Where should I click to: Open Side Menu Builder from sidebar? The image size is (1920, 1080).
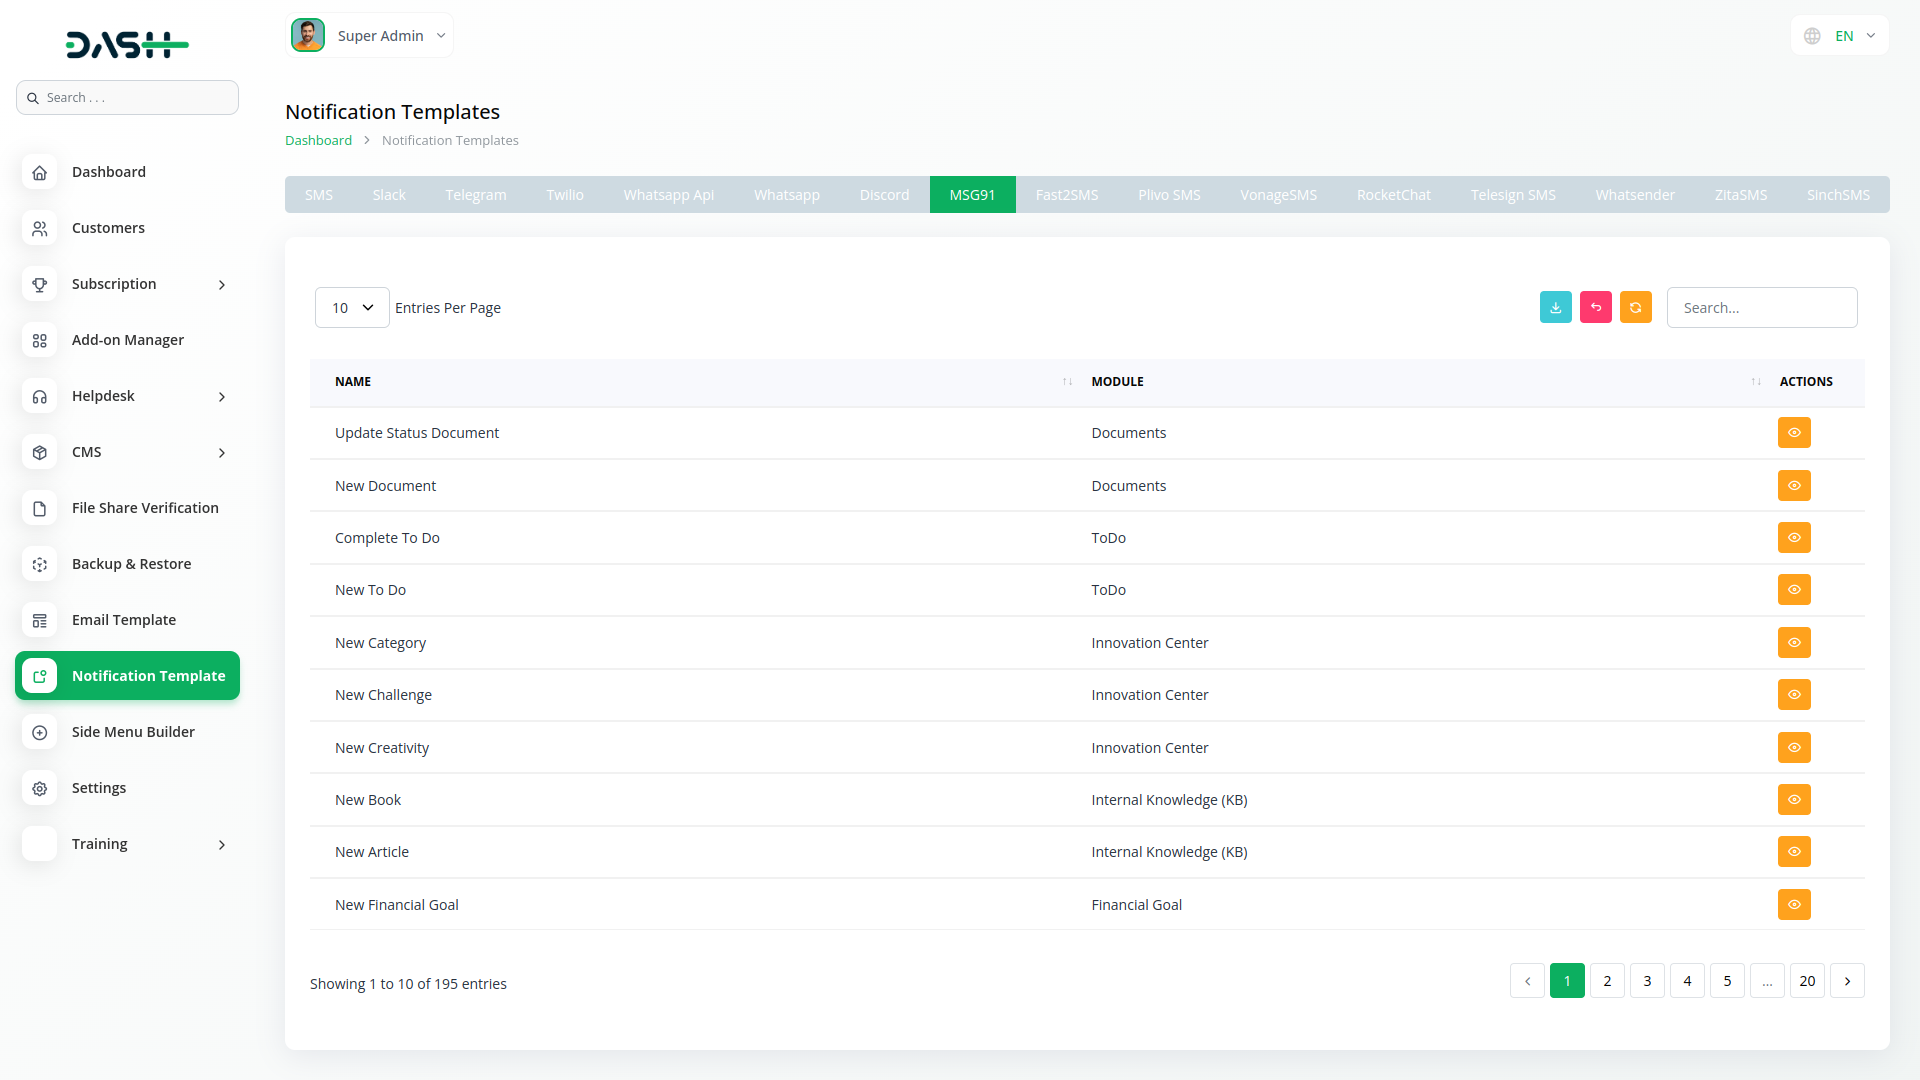point(133,732)
